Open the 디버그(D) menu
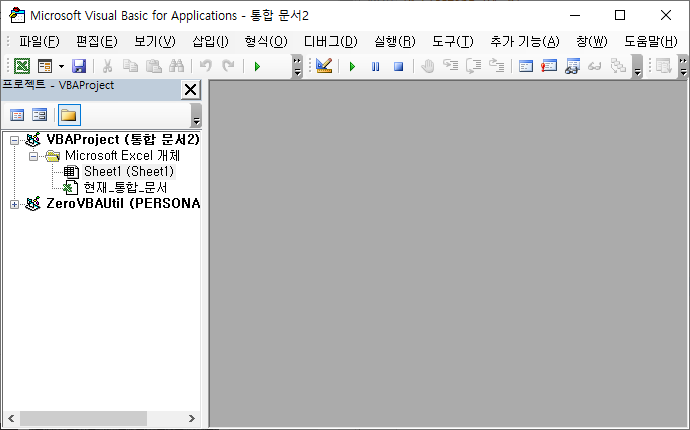Screen dimensions: 690x430 [330, 42]
